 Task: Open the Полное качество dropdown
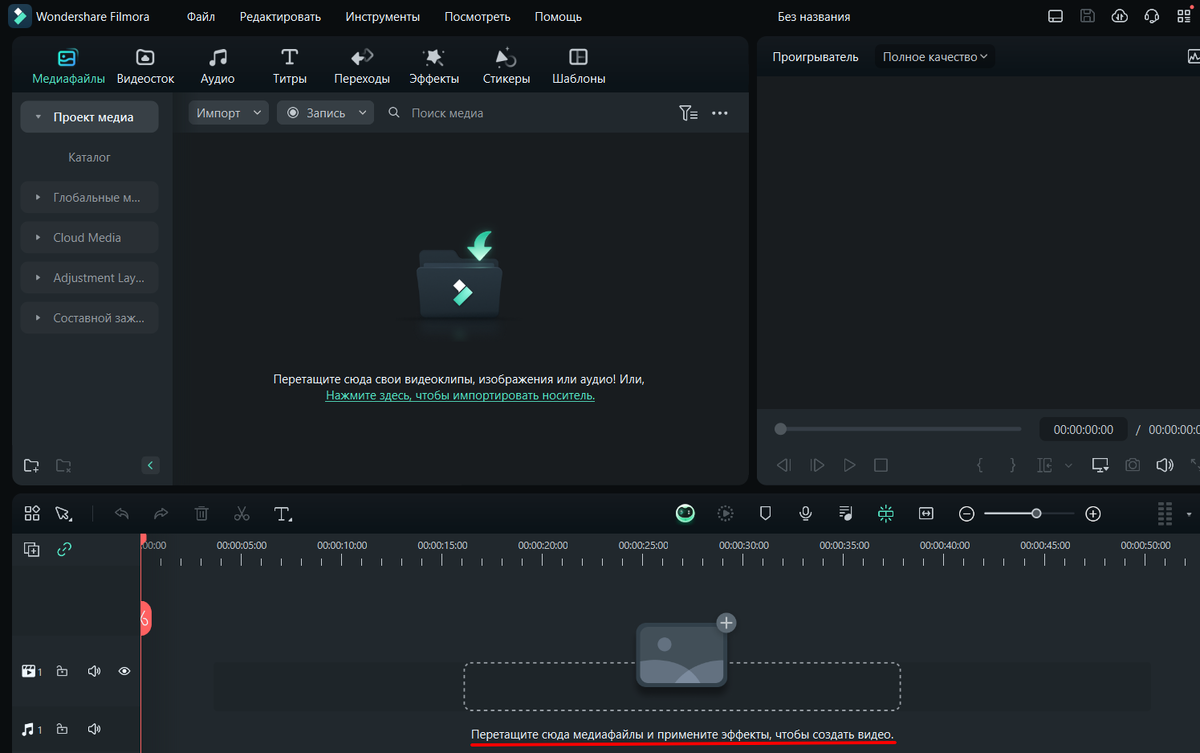pos(935,57)
